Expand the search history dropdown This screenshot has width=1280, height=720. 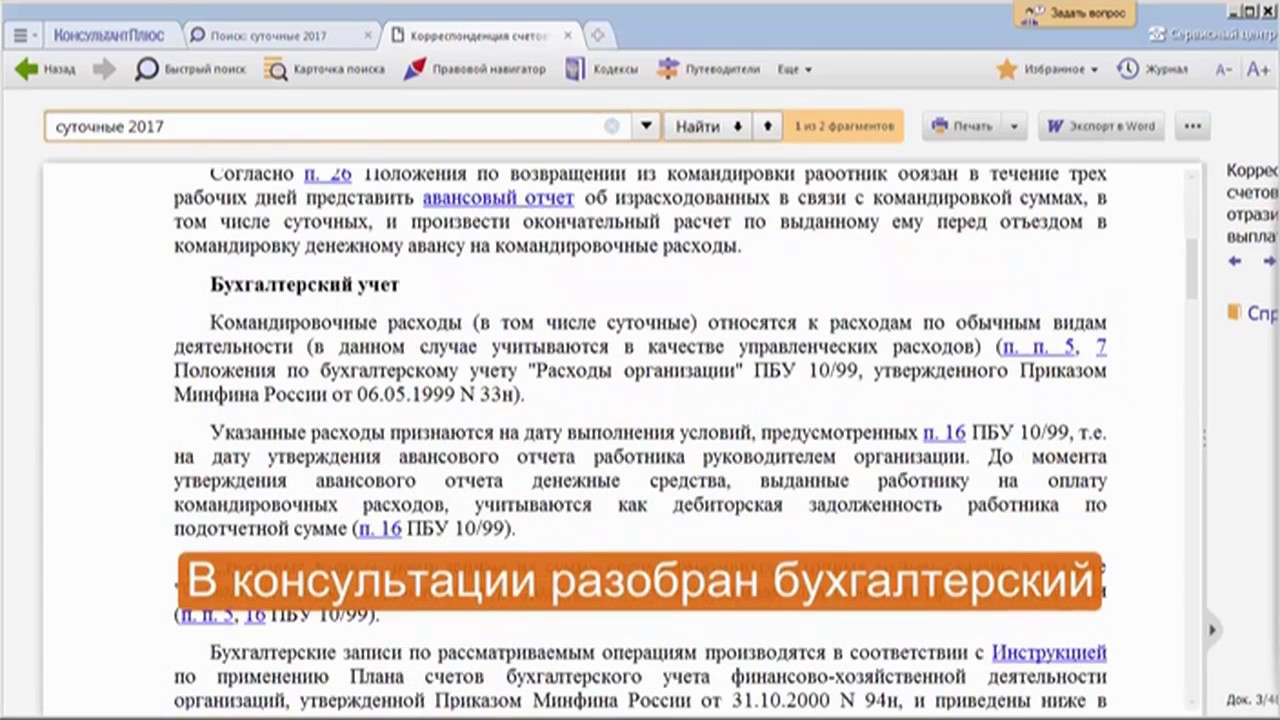(646, 126)
